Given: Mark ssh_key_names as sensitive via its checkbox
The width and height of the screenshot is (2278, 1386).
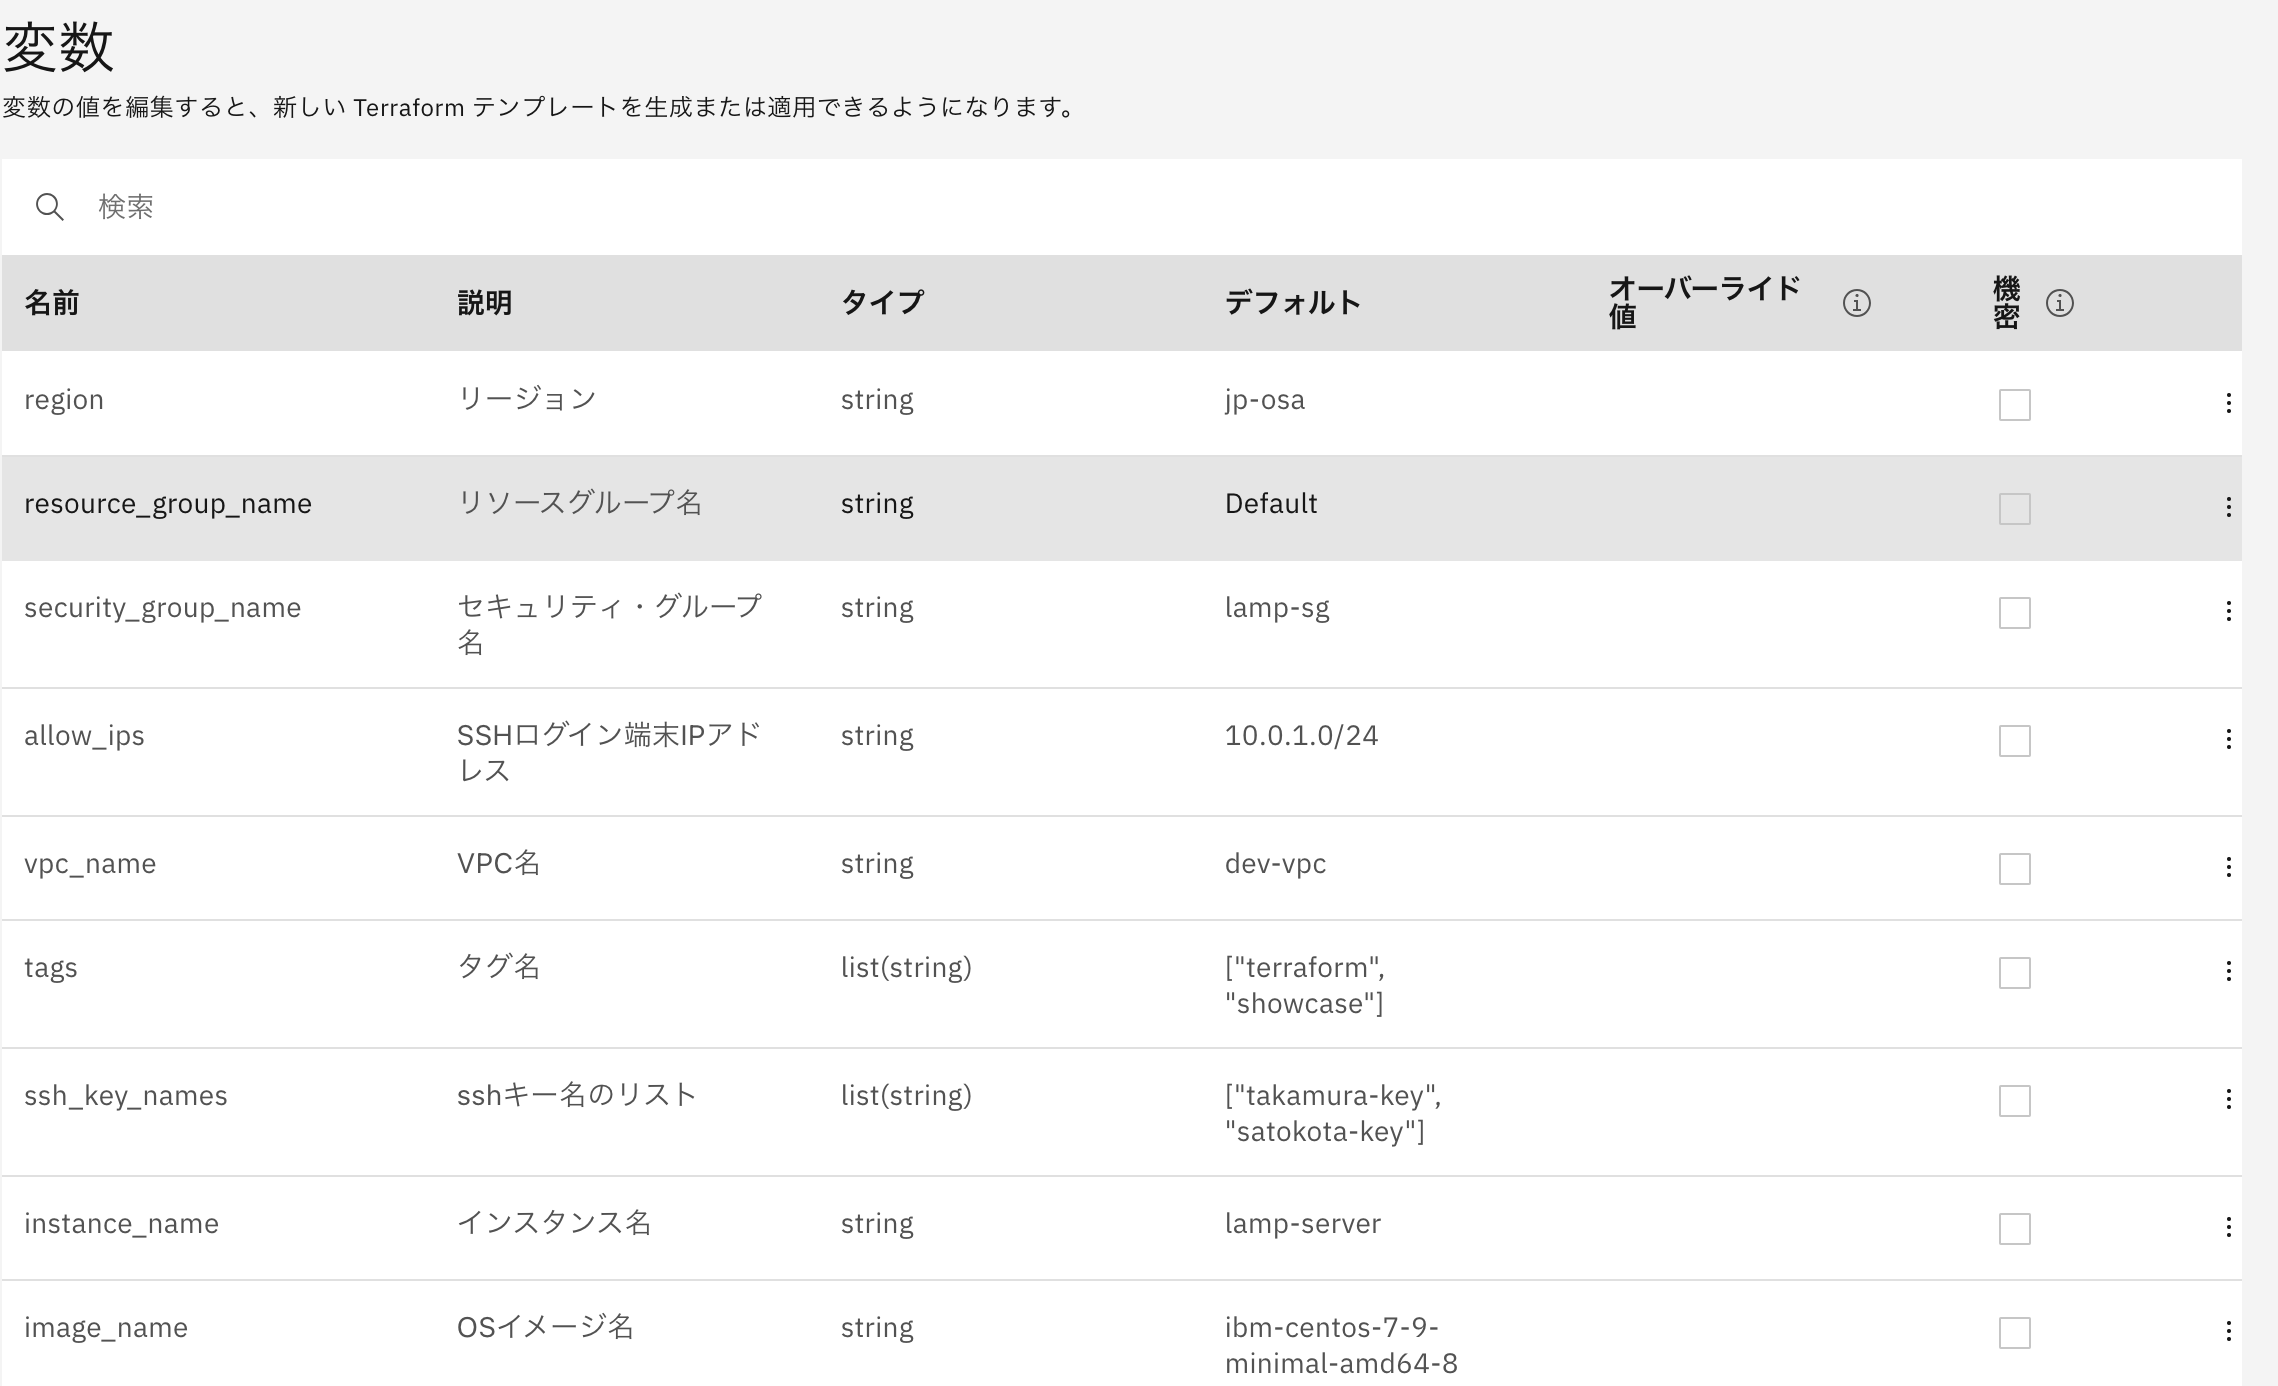Looking at the screenshot, I should click(2014, 1100).
